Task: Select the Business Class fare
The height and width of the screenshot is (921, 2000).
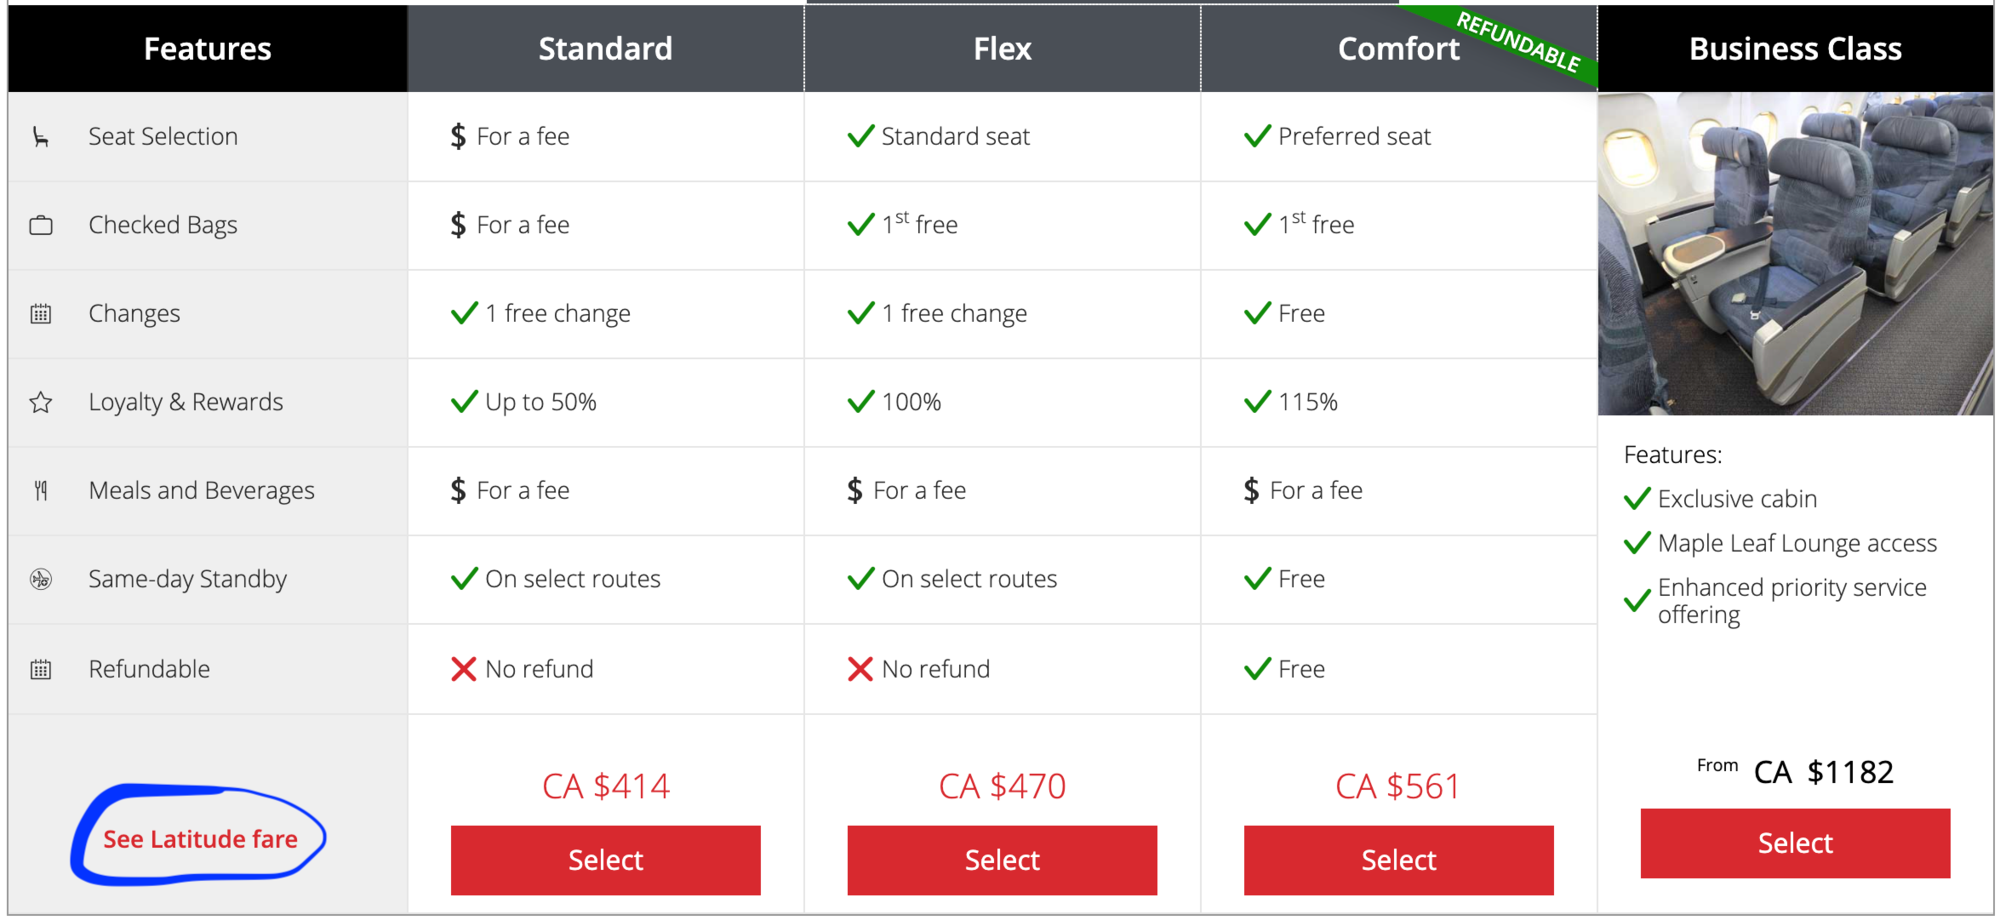Action: 1795,843
